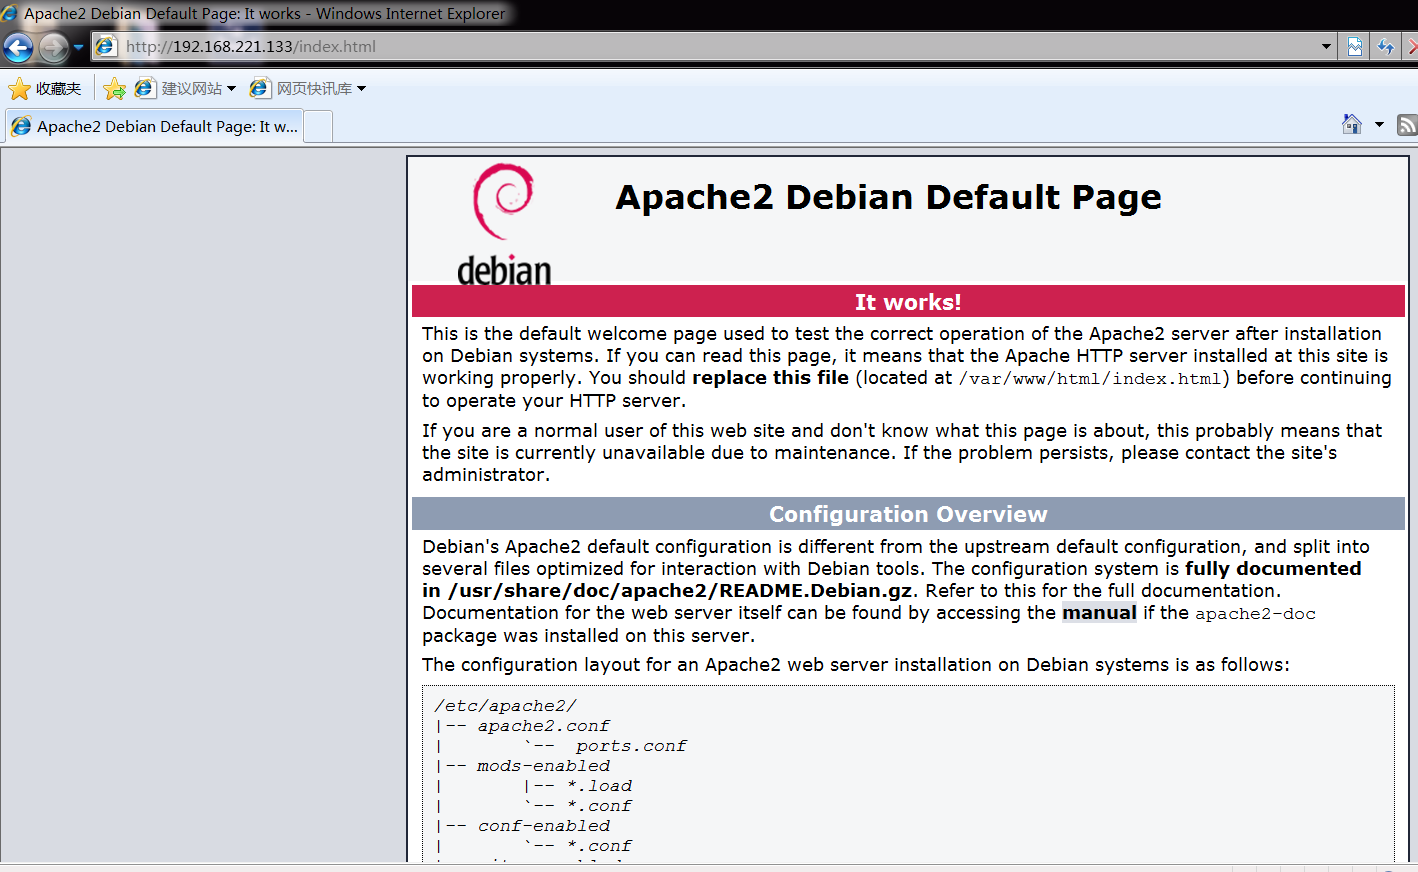The width and height of the screenshot is (1418, 872).
Task: Expand the address bar history dropdown
Action: [x=1326, y=46]
